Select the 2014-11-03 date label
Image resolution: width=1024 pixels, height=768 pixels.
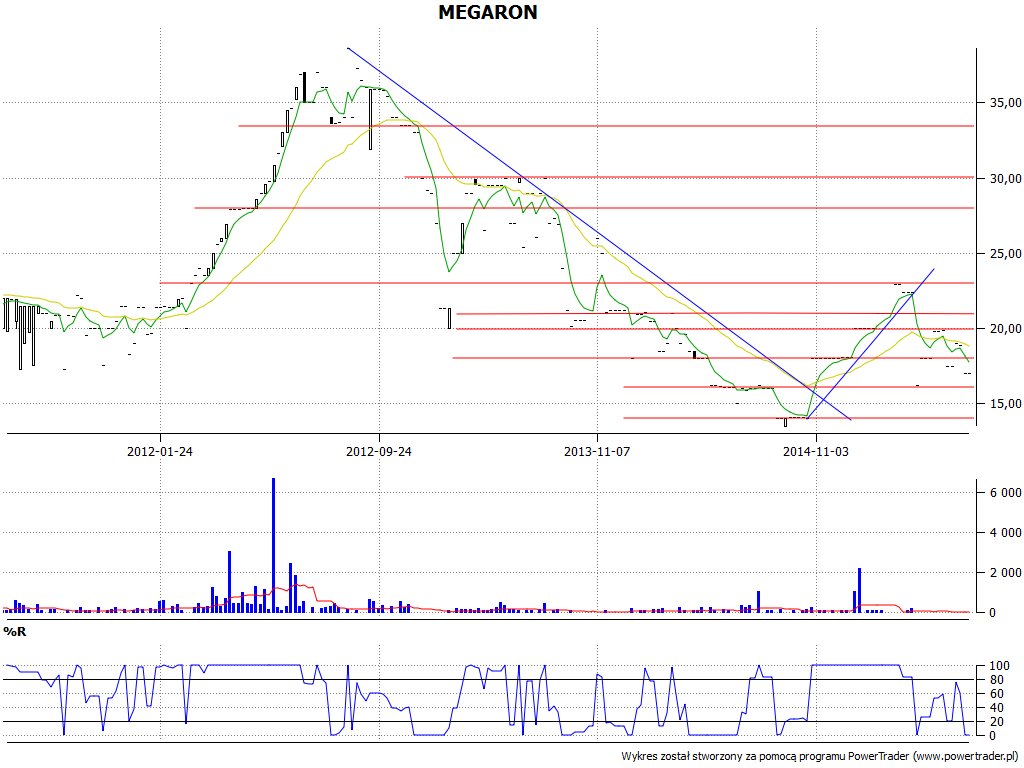[816, 451]
